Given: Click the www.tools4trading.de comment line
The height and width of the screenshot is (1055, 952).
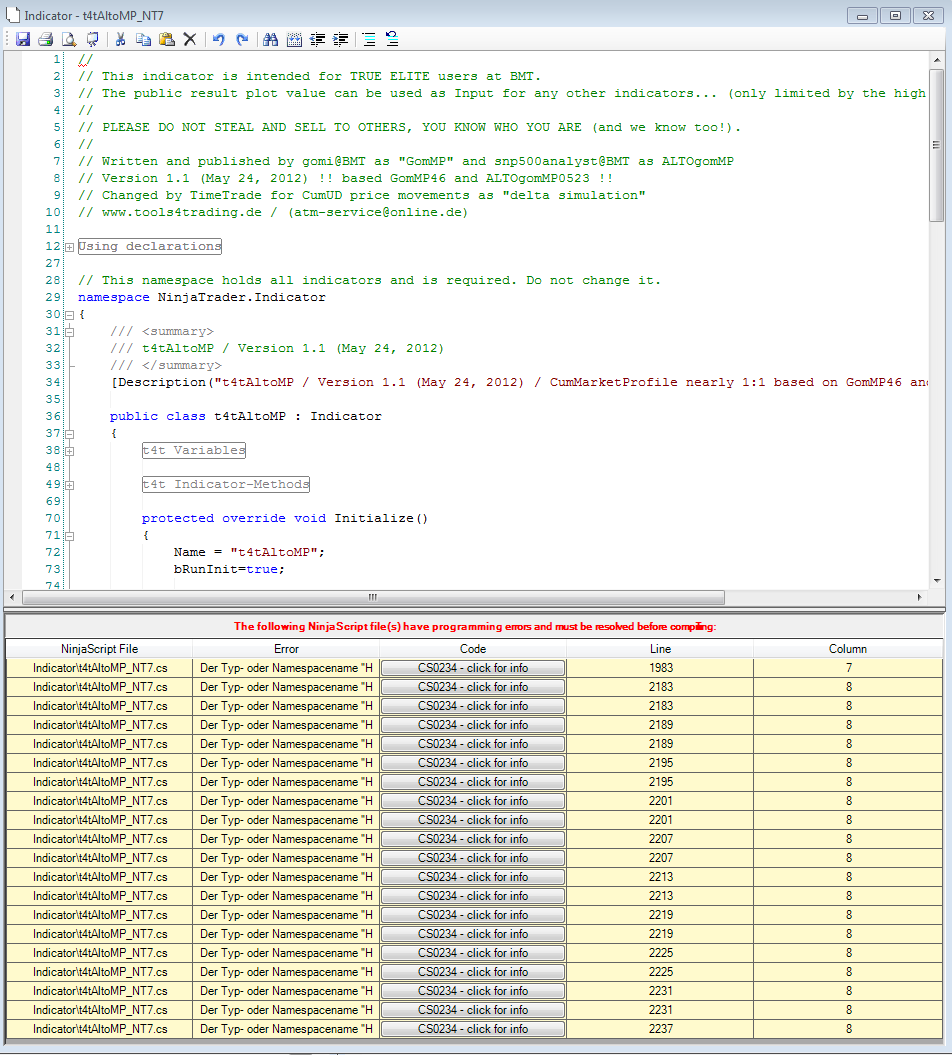Looking at the screenshot, I should click(x=272, y=213).
